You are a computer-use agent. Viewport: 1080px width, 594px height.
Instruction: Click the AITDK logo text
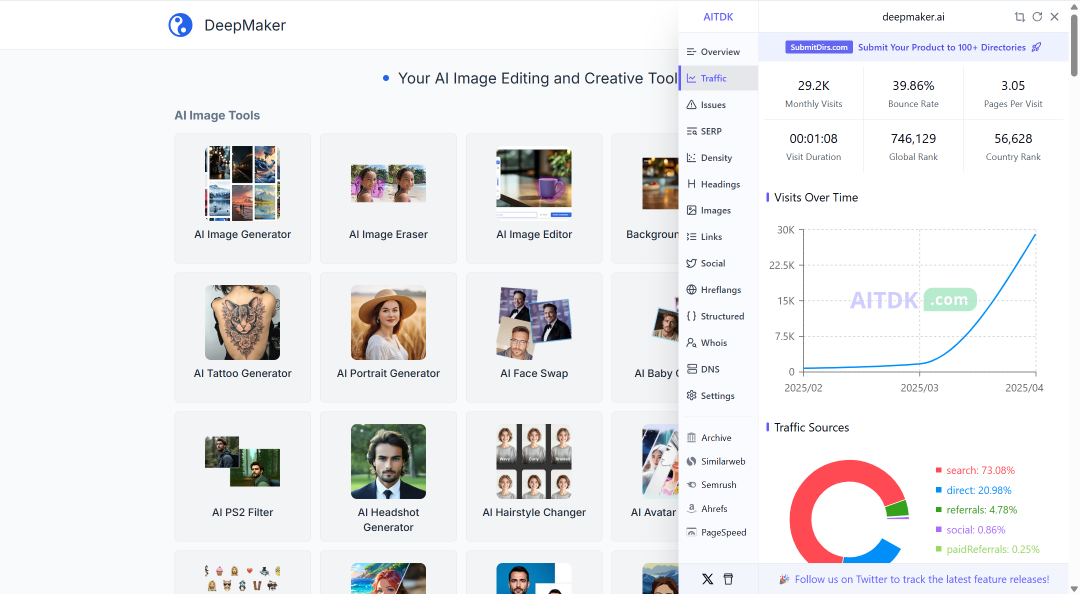(x=718, y=17)
